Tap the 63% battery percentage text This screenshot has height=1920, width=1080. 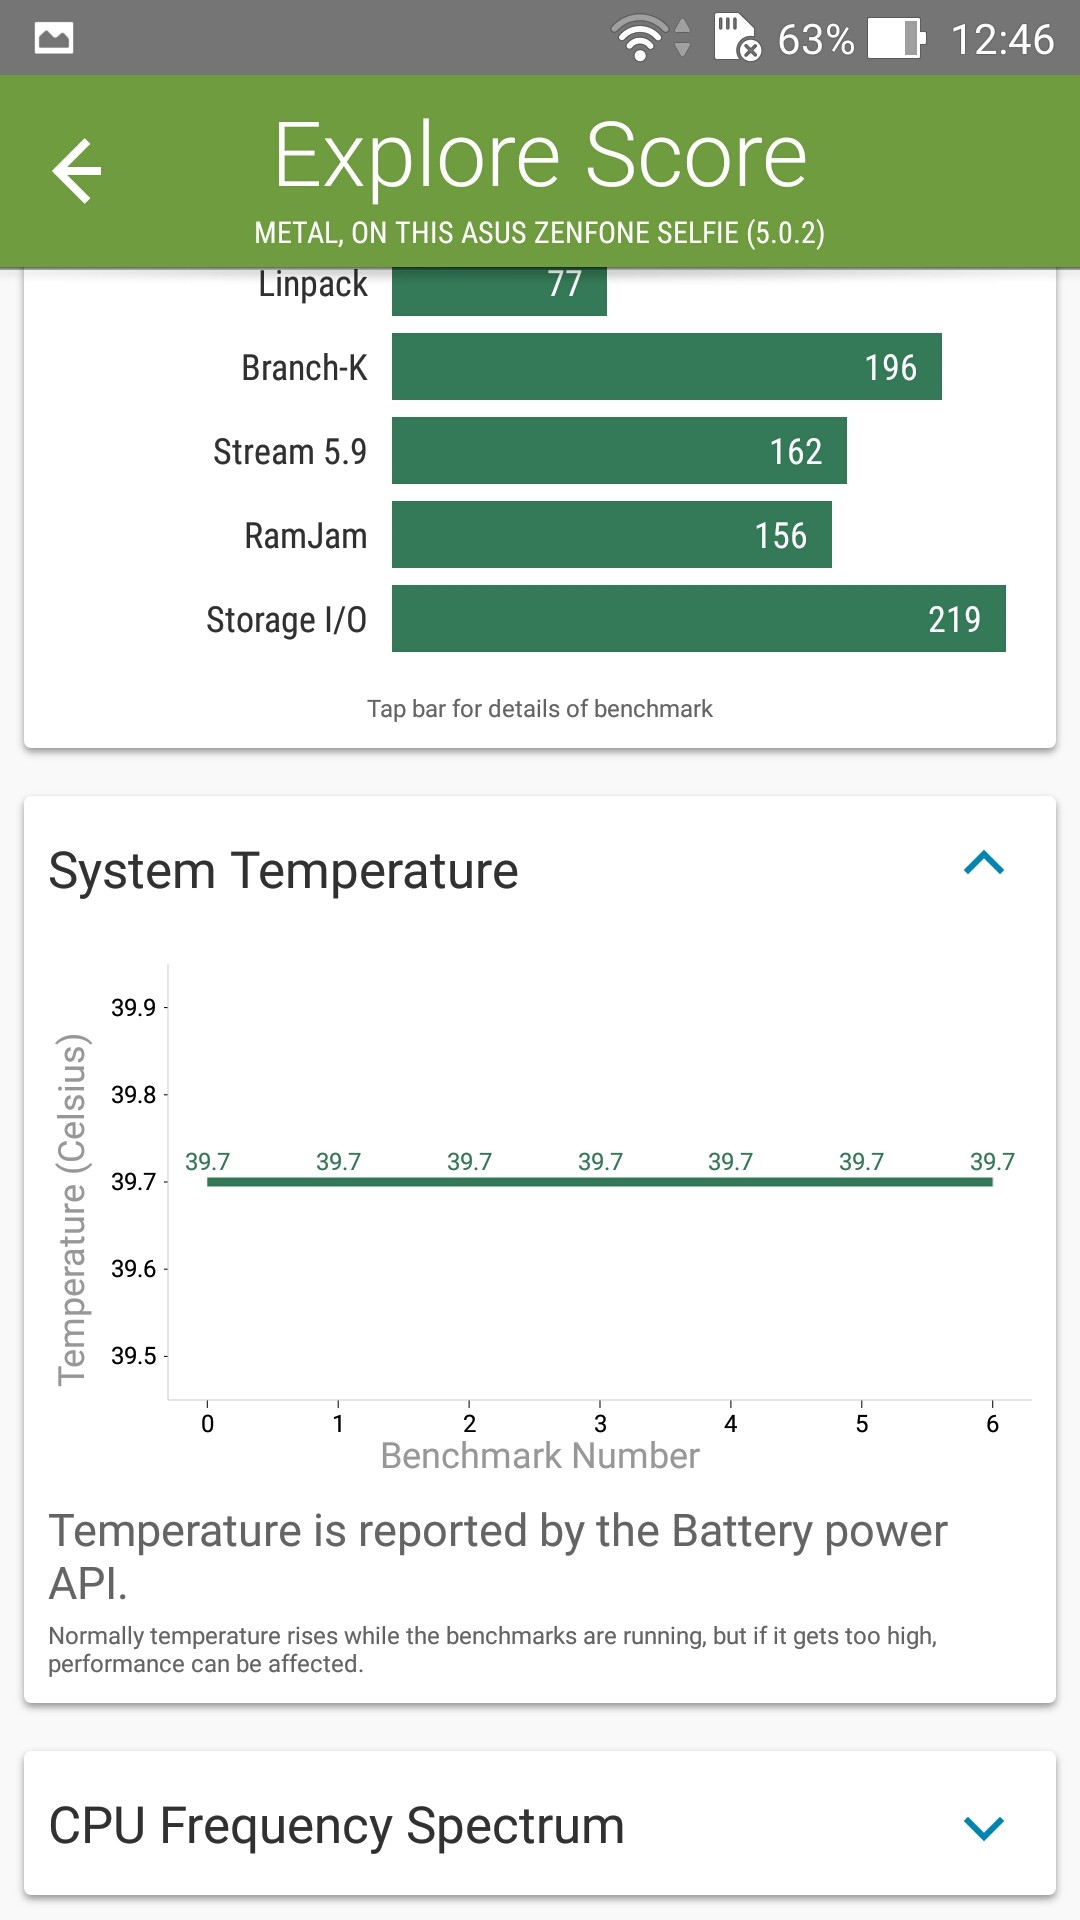click(815, 40)
